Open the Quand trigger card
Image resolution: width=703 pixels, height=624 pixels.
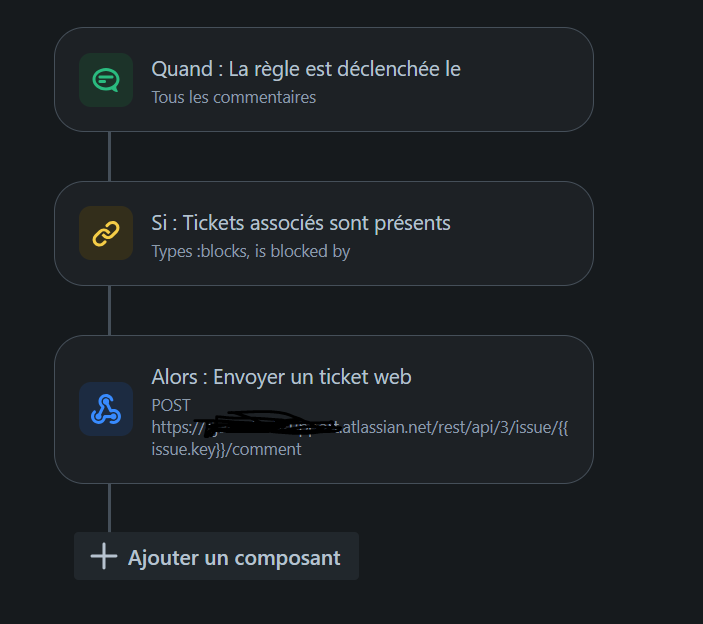point(324,79)
